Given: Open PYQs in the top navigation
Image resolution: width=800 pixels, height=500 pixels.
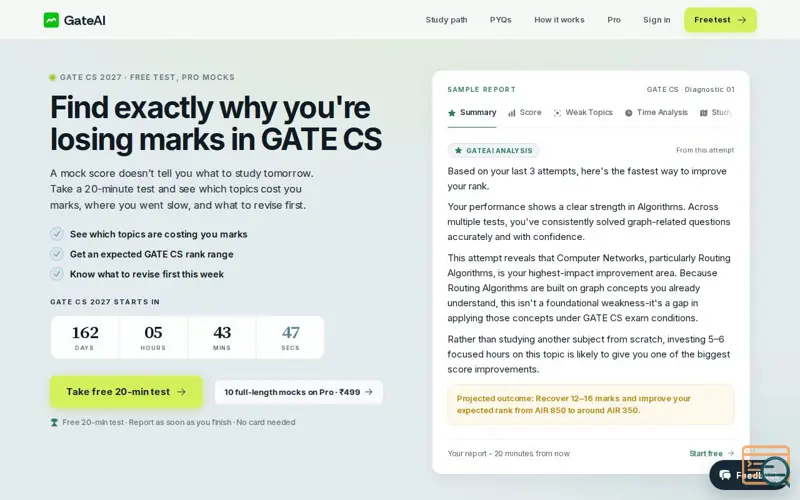Looking at the screenshot, I should [501, 20].
